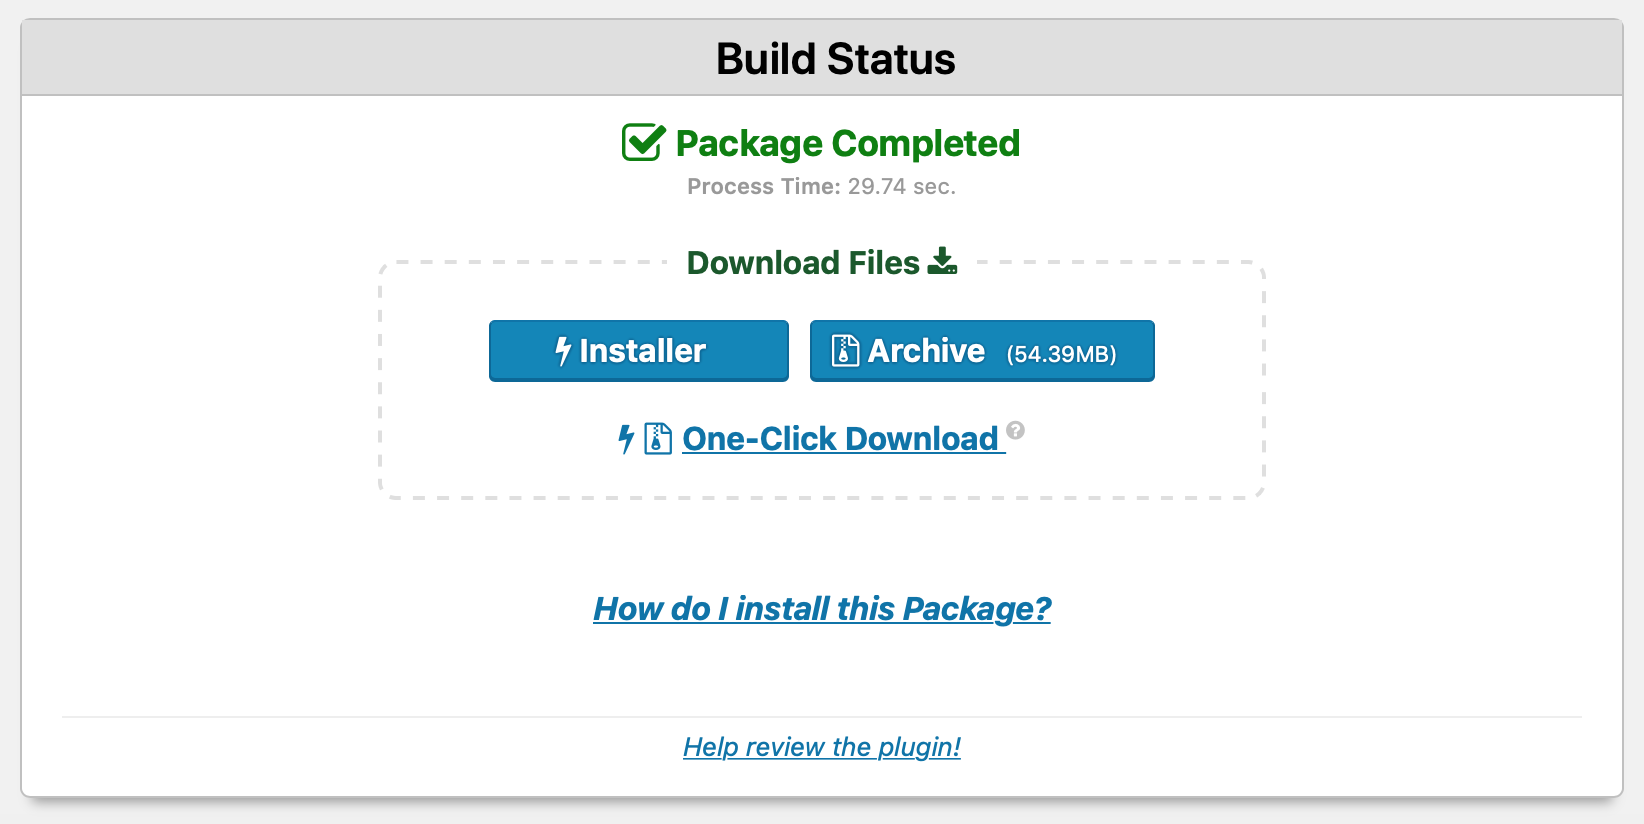Click the zip file icon beside One-Click Download

click(x=658, y=439)
